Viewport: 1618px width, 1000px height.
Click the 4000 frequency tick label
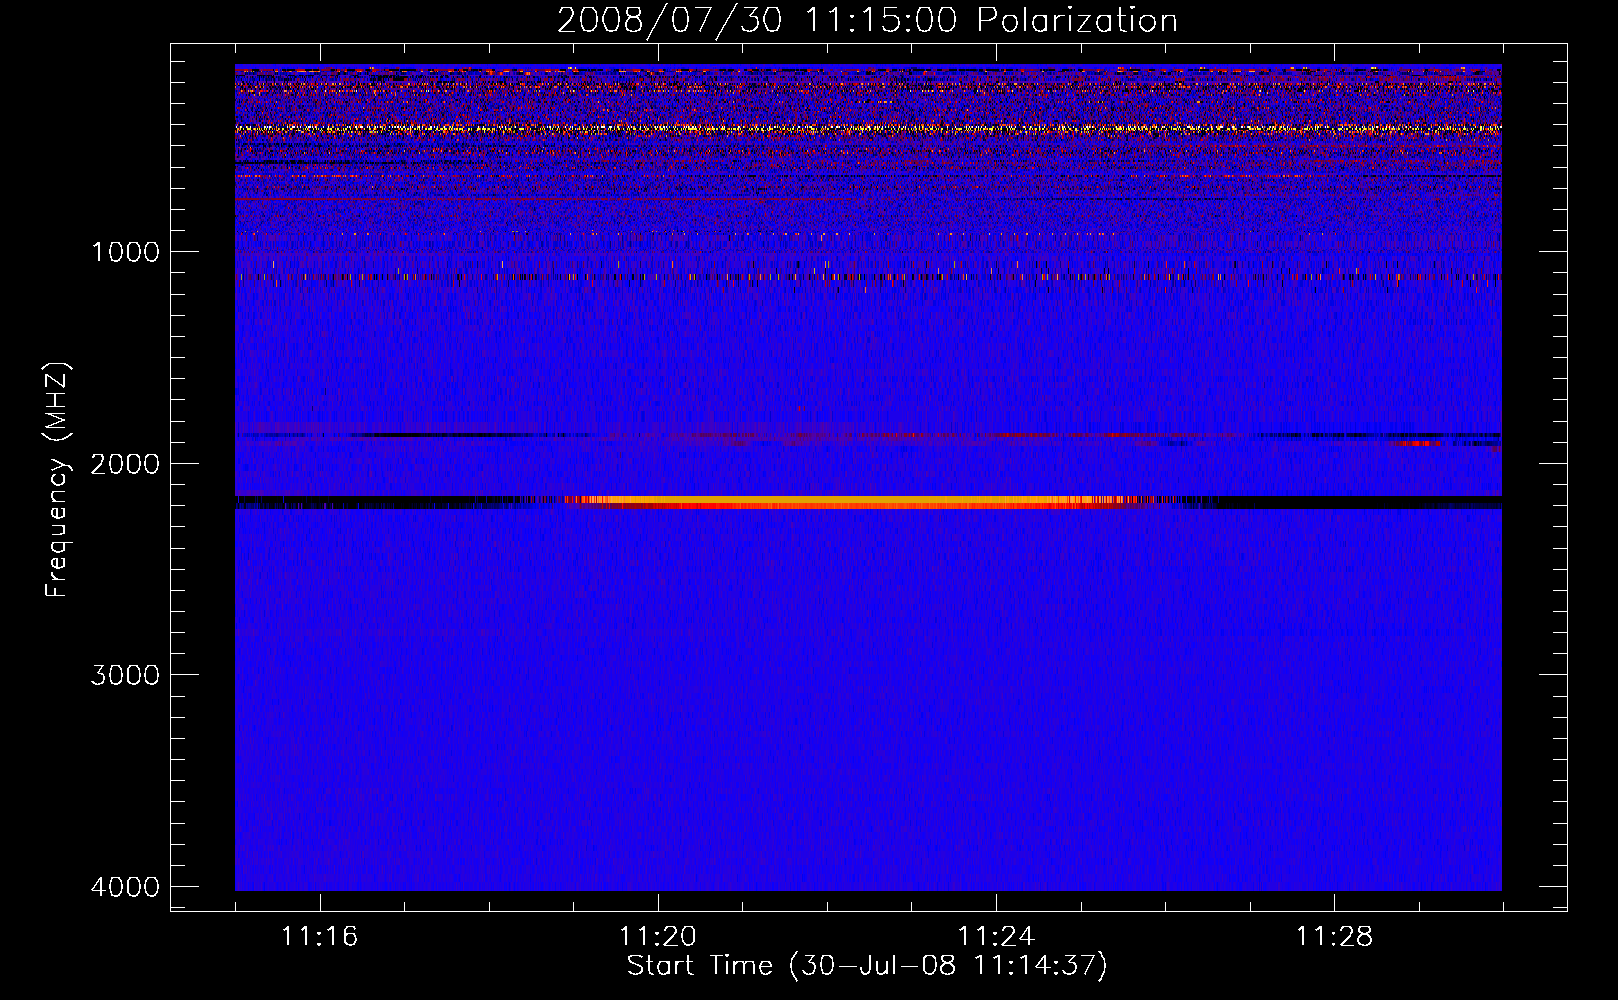(125, 887)
